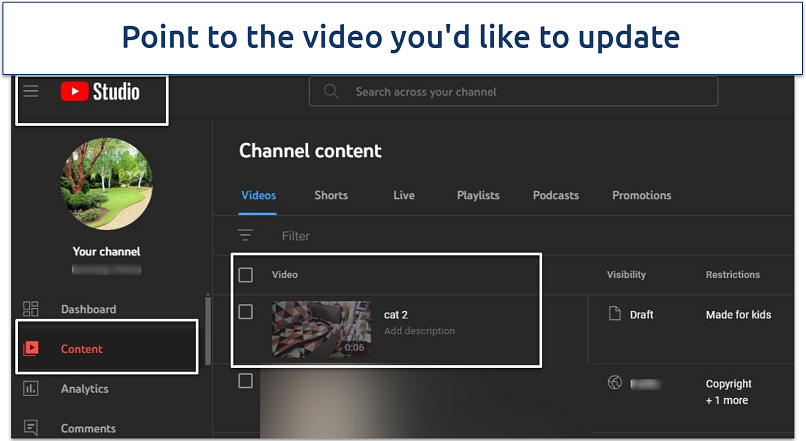Click the sidebar vertical scrollbar
This screenshot has width=806, height=441.
pyautogui.click(x=208, y=329)
